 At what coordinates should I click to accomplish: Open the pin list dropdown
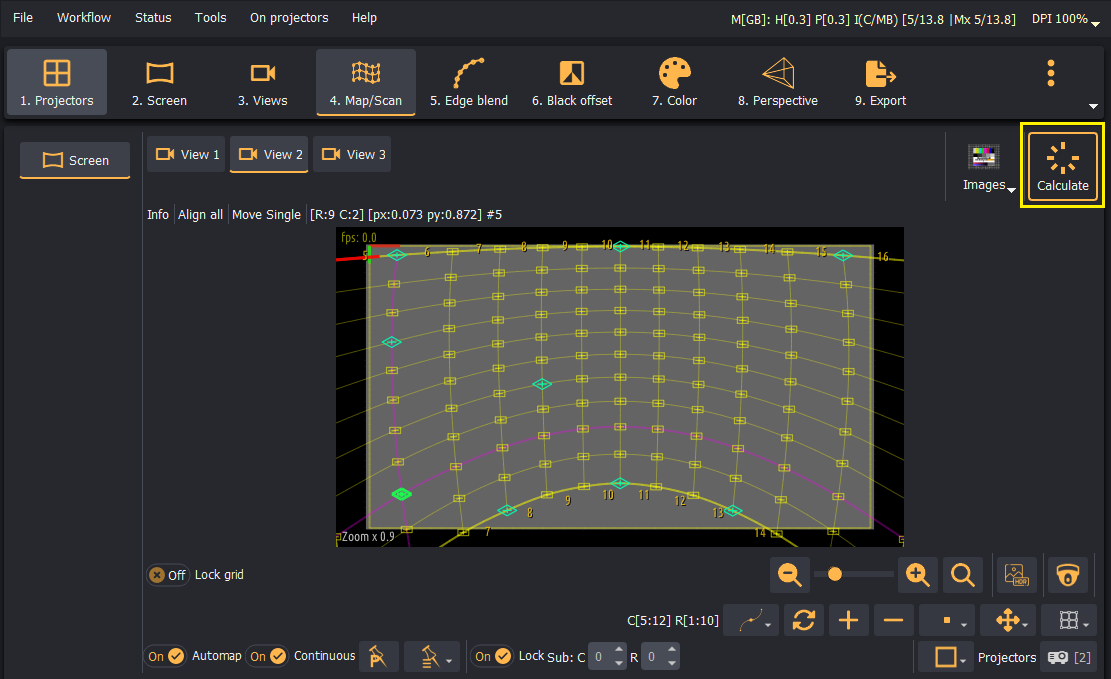point(432,657)
